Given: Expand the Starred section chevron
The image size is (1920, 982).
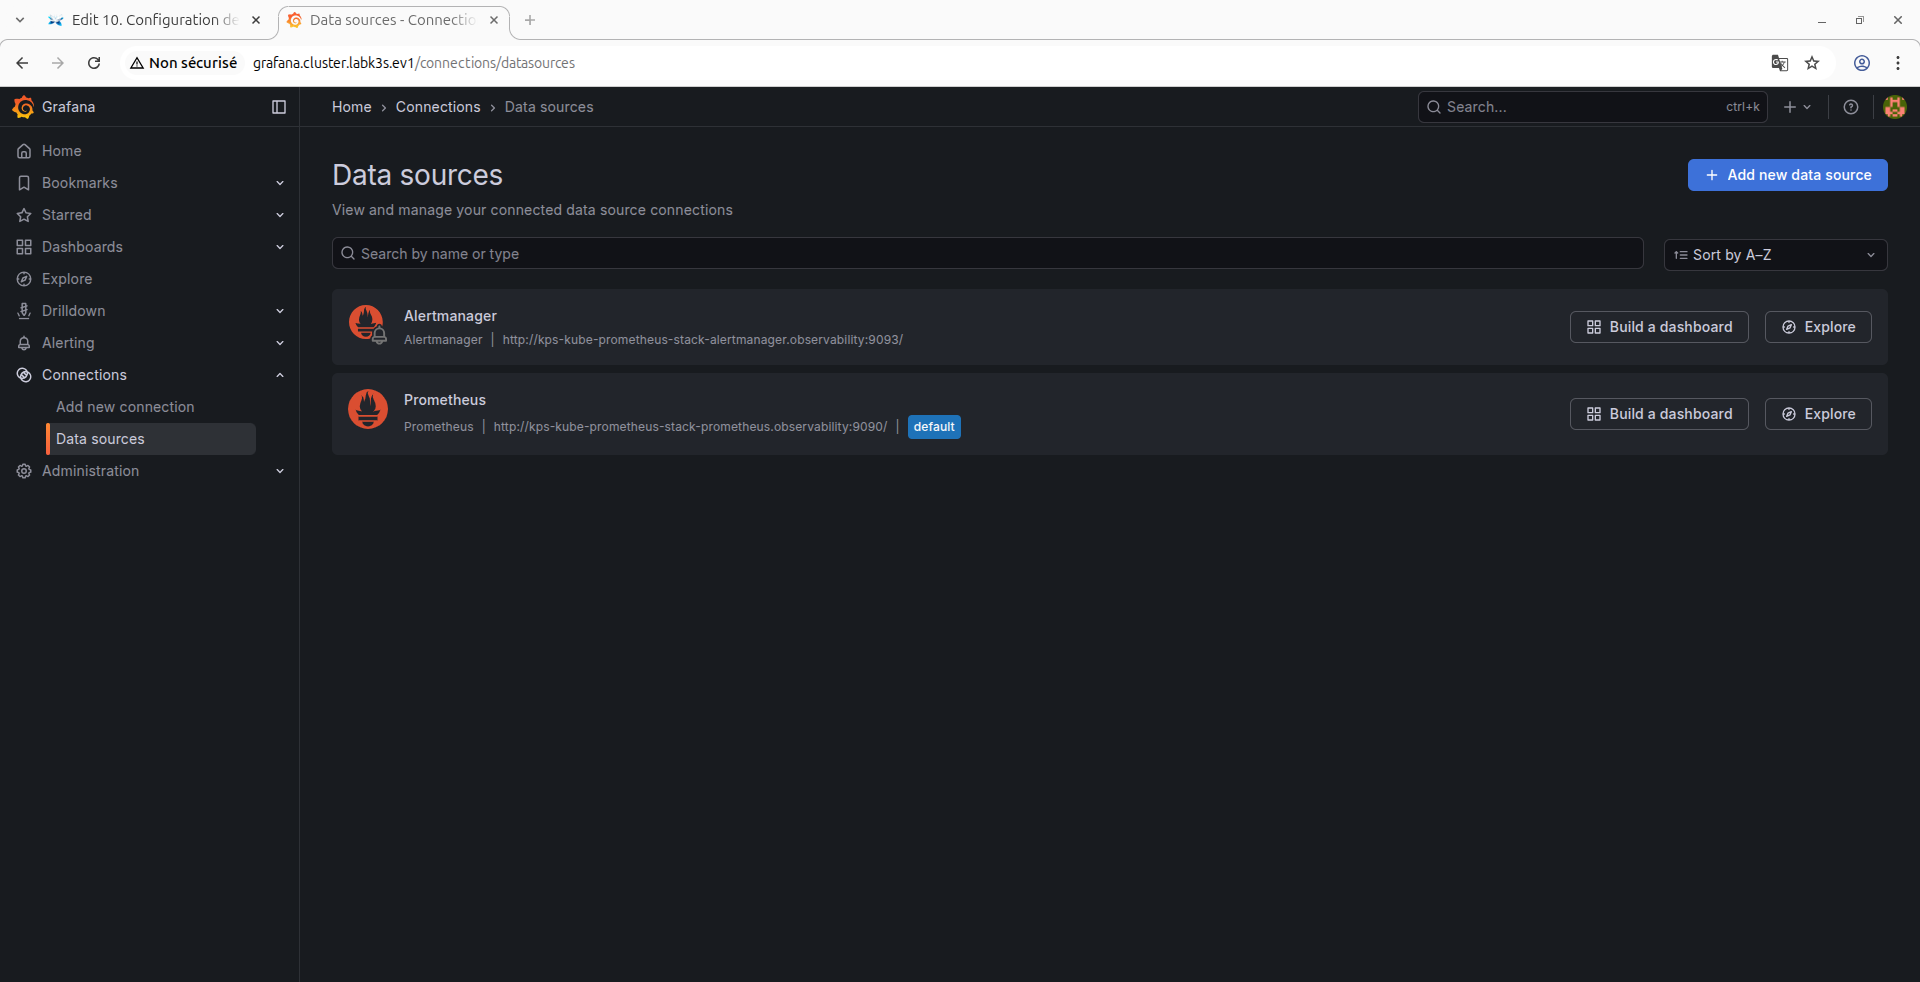Looking at the screenshot, I should (280, 215).
